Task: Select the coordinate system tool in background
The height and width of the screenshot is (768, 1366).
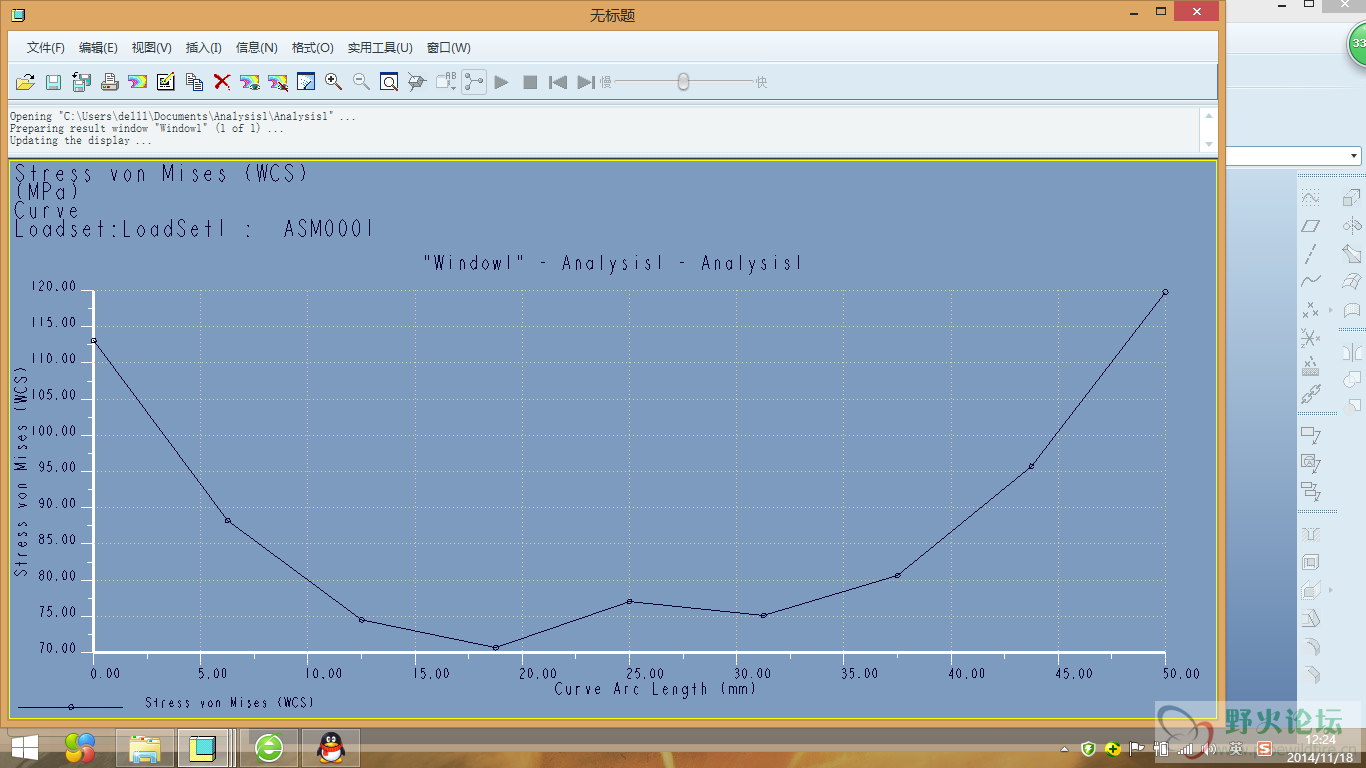Action: click(x=1310, y=338)
